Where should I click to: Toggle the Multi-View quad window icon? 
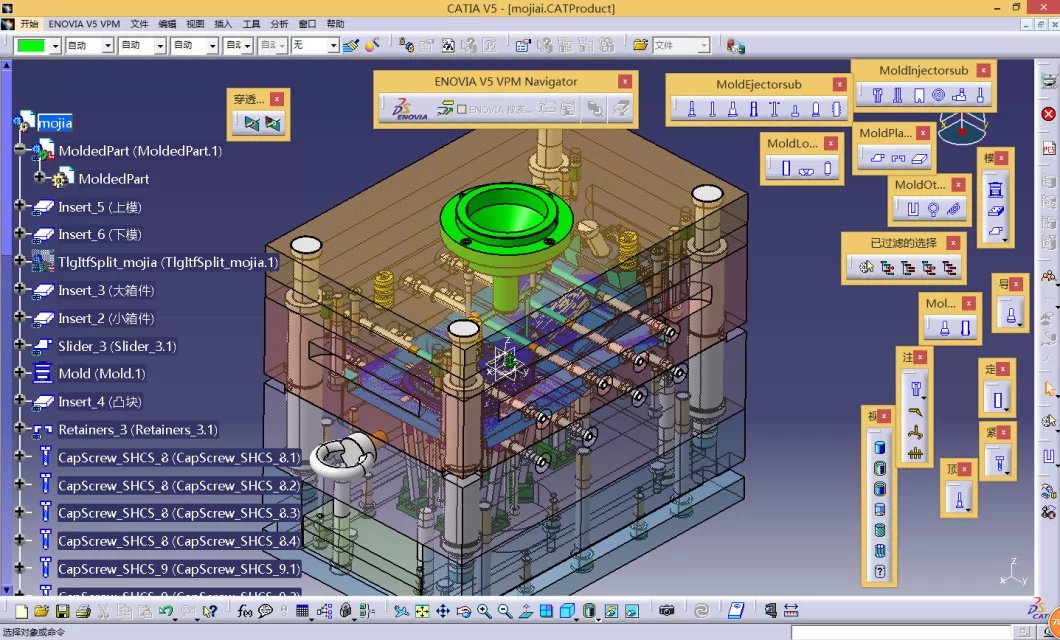click(x=546, y=612)
